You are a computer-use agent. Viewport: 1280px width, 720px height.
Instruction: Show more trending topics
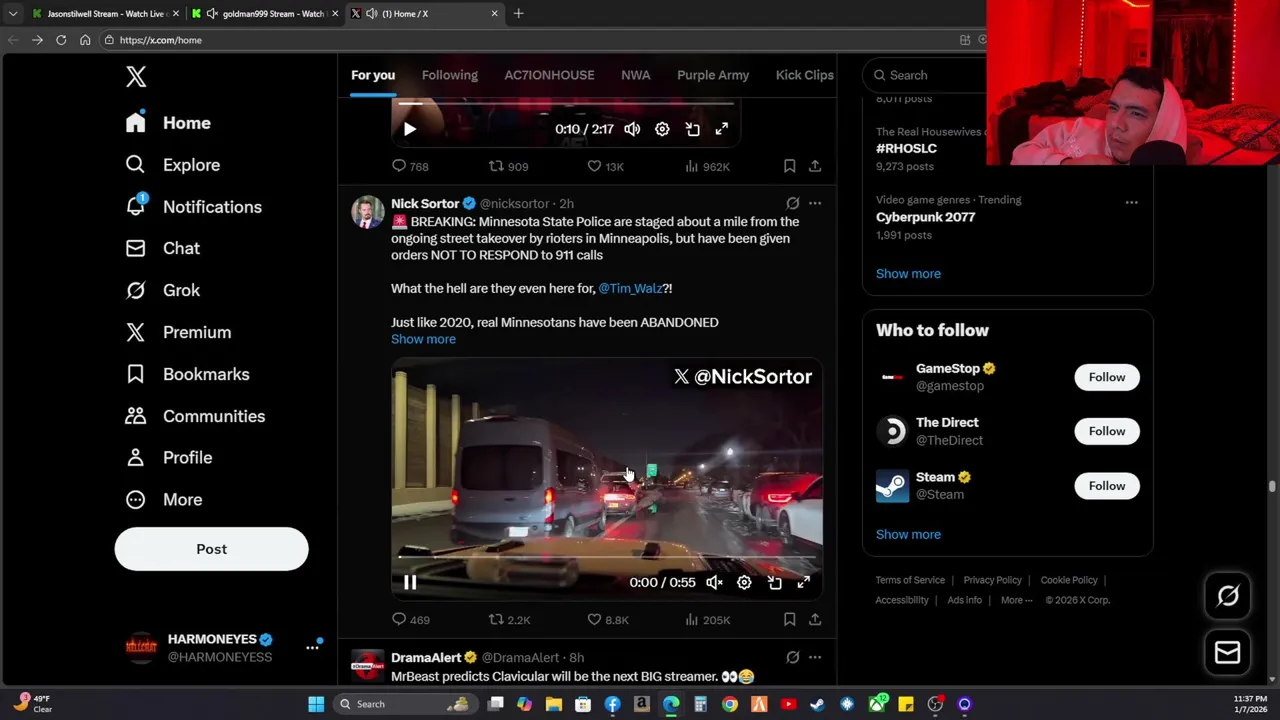click(908, 273)
